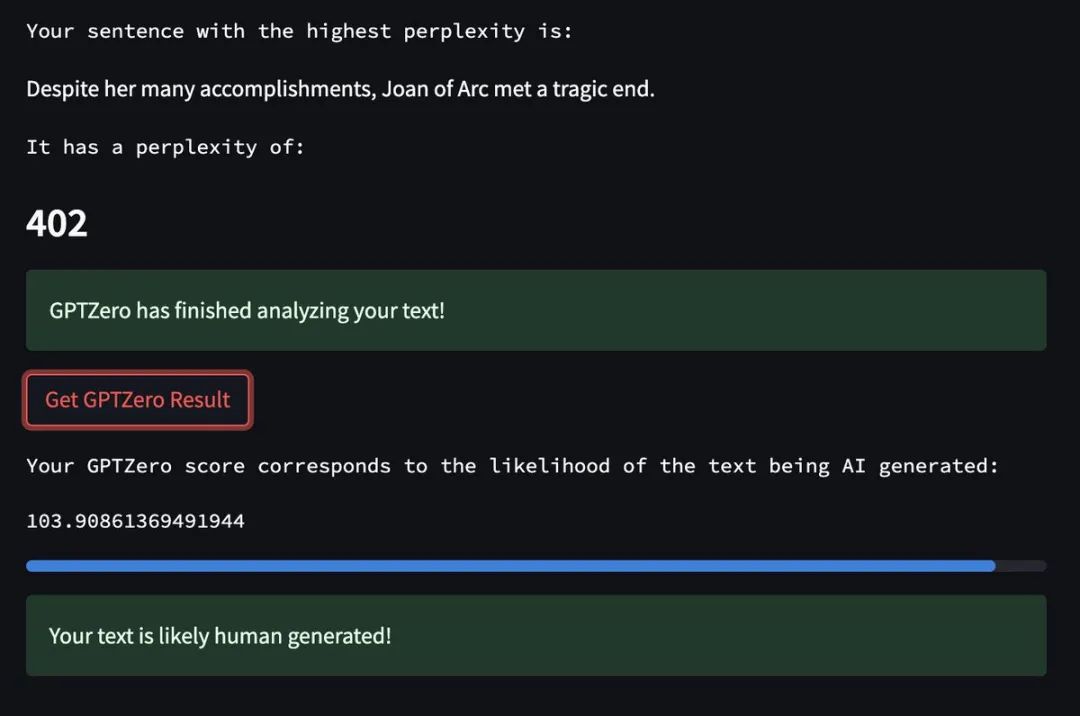The height and width of the screenshot is (716, 1080).
Task: Click the 'Your GPTZero score corresponds' description line
Action: pyautogui.click(x=512, y=466)
